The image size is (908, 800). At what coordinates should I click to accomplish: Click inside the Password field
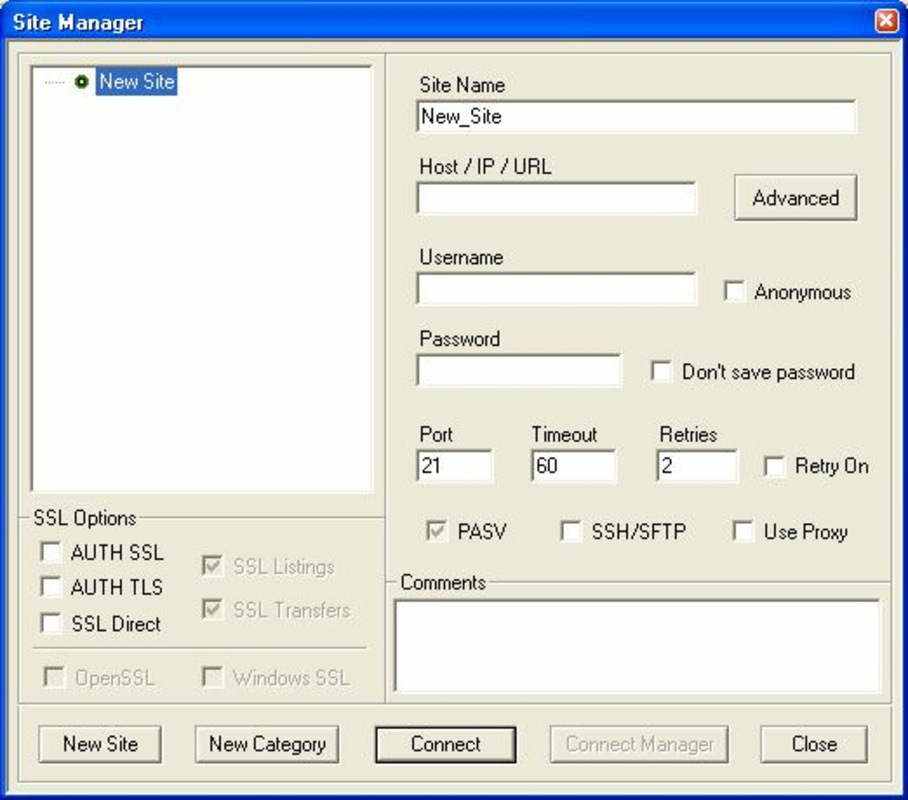[x=519, y=370]
